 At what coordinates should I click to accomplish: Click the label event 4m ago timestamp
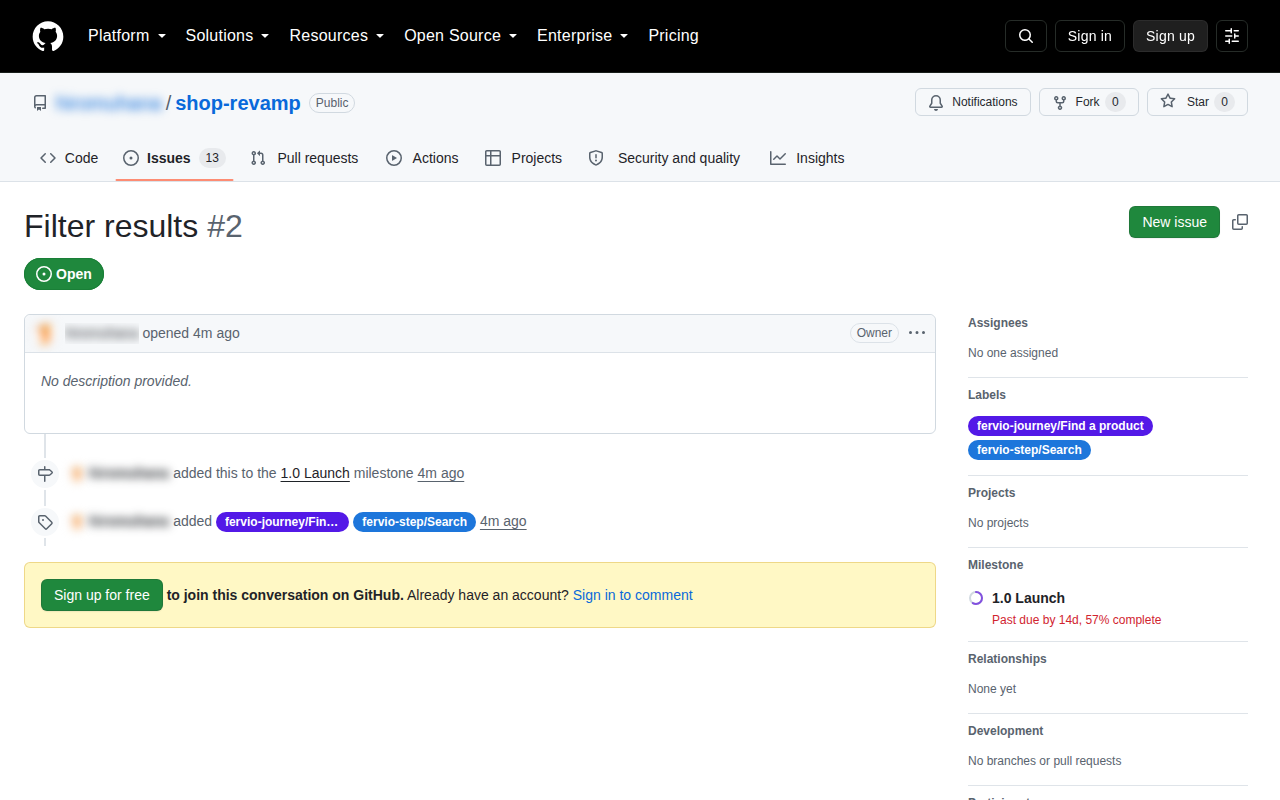(x=503, y=521)
